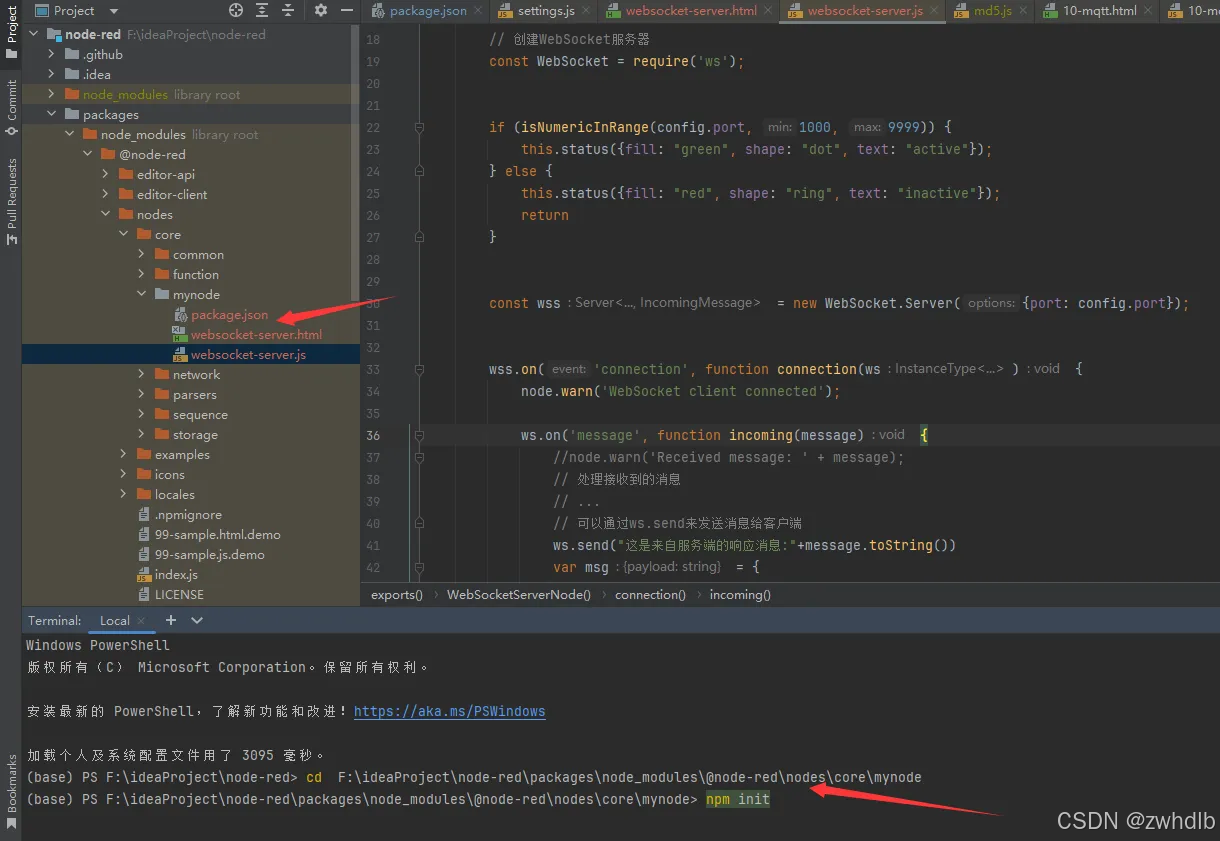Click the expand all icon in Project panel
The height and width of the screenshot is (841, 1220).
coord(262,10)
